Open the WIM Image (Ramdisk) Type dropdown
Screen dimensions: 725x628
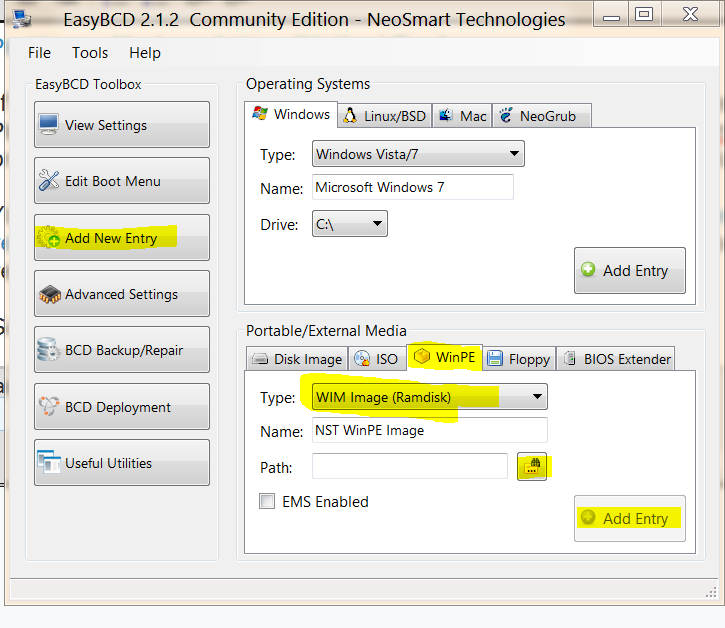click(430, 396)
